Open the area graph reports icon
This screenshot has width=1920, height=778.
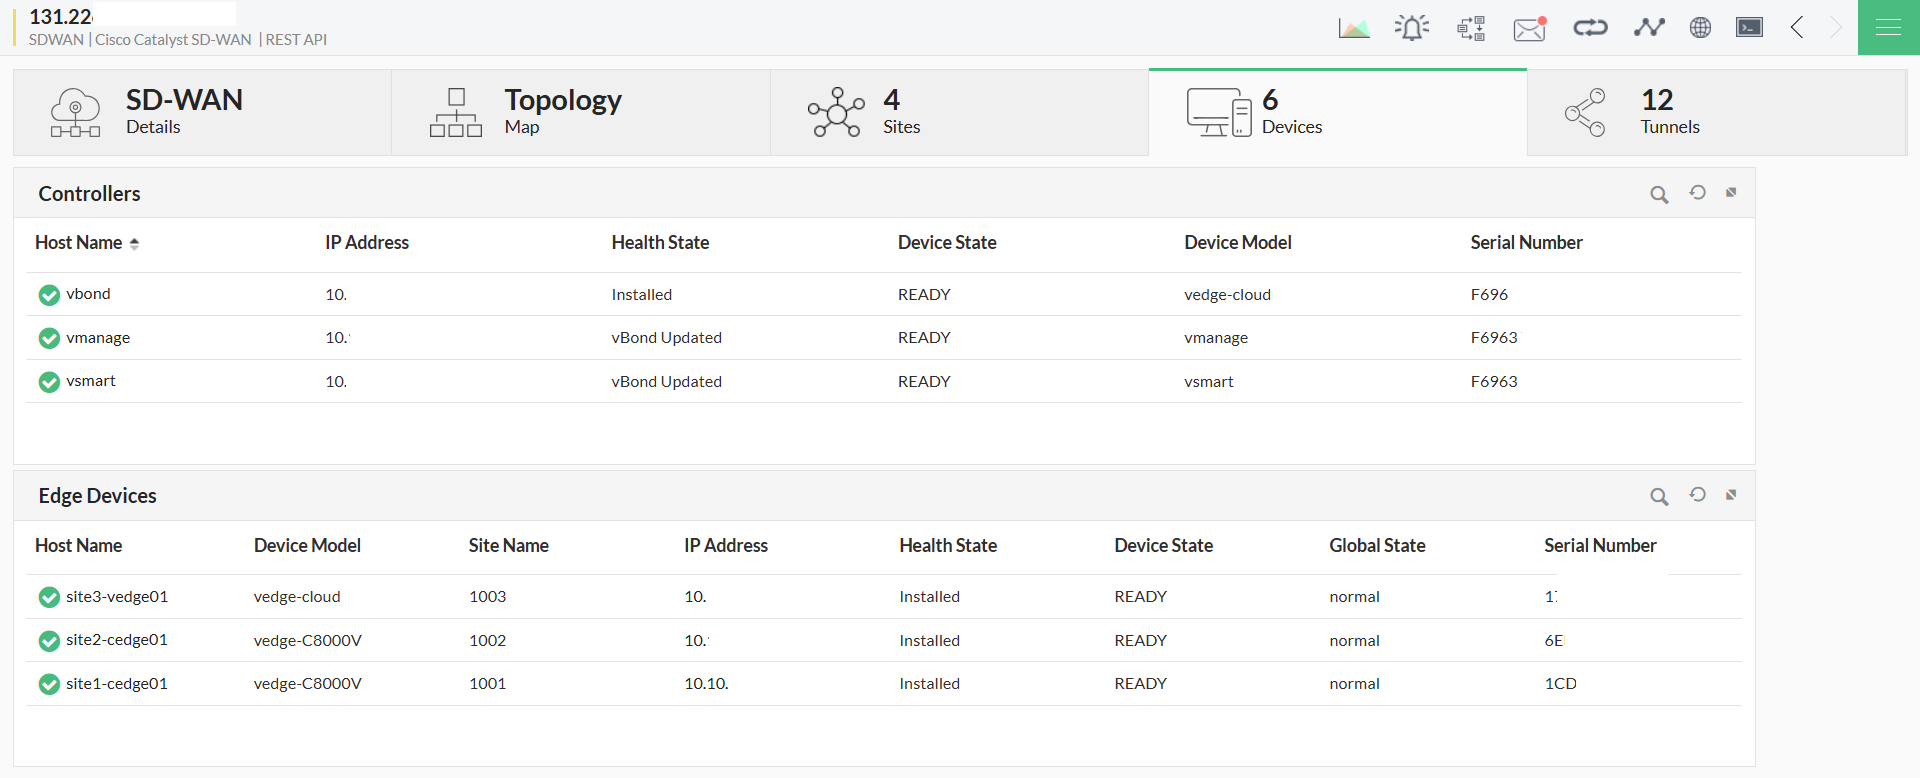1354,28
